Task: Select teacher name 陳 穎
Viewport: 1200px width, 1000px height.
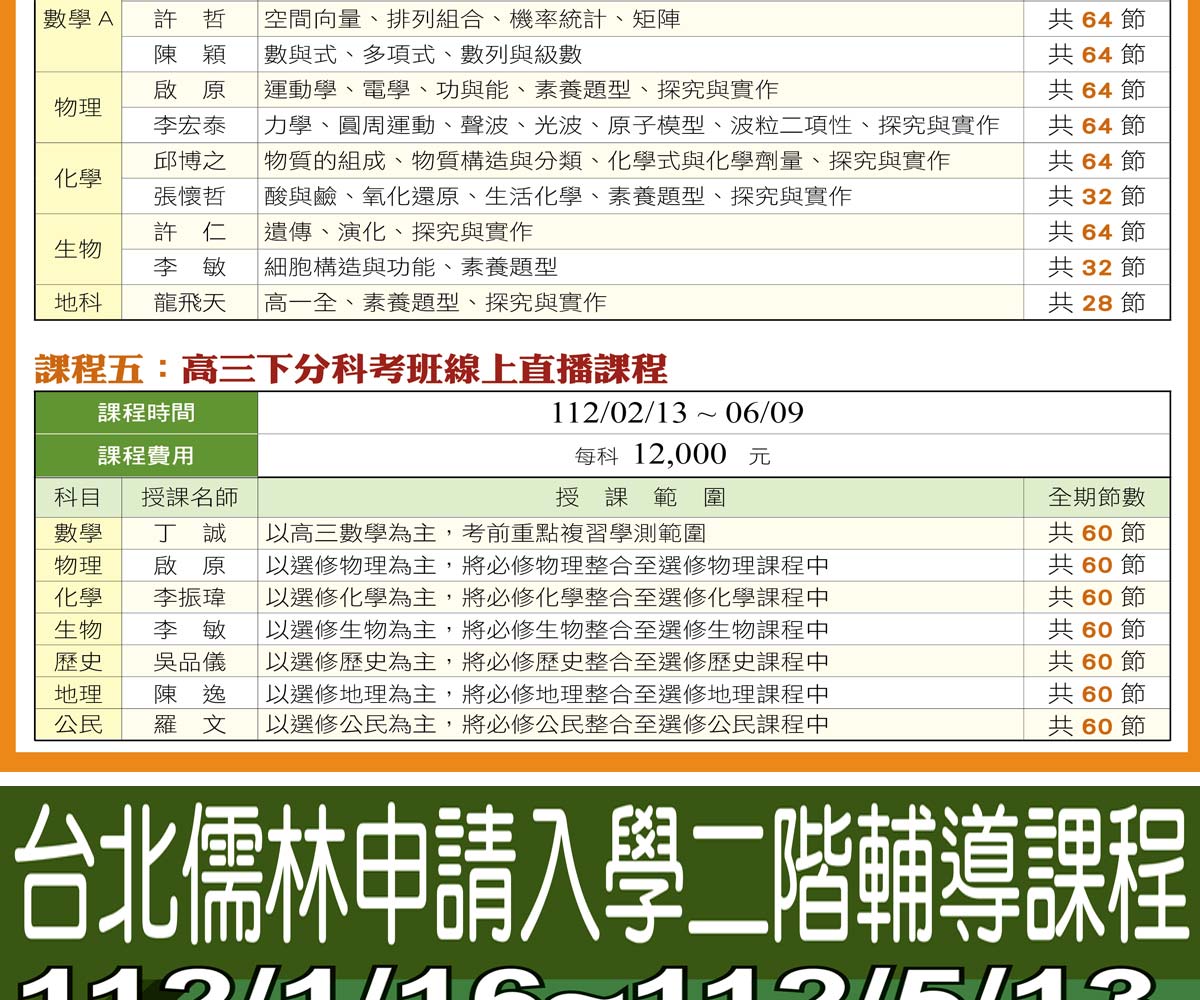Action: (190, 54)
